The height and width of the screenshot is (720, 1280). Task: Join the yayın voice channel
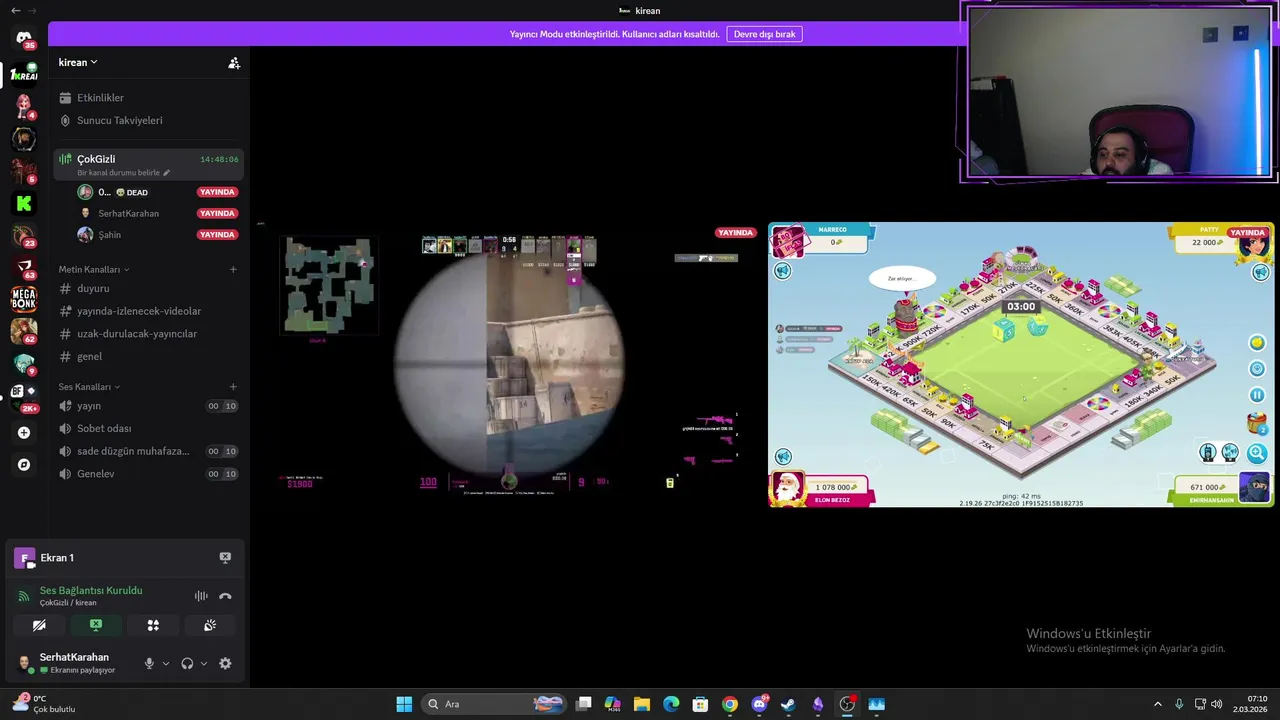tap(149, 406)
